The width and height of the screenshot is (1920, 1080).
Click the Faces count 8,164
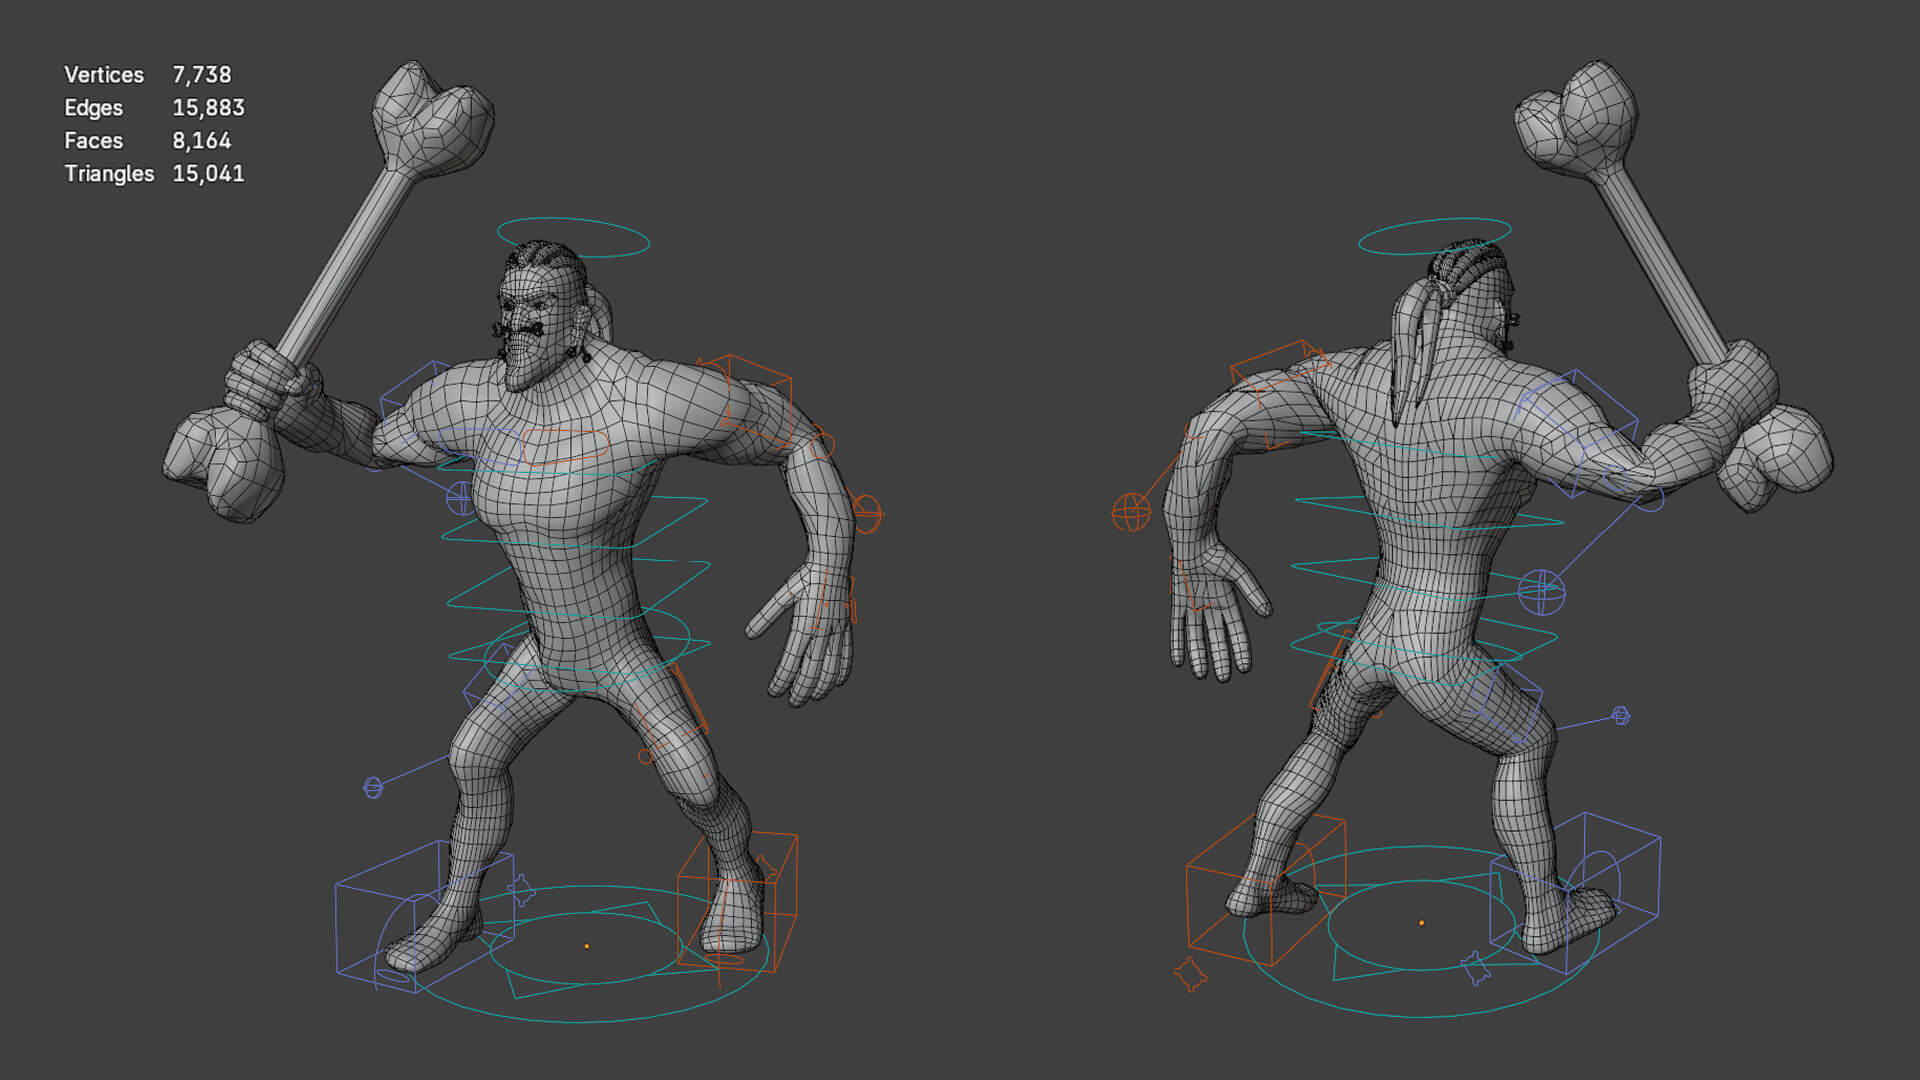pos(201,141)
